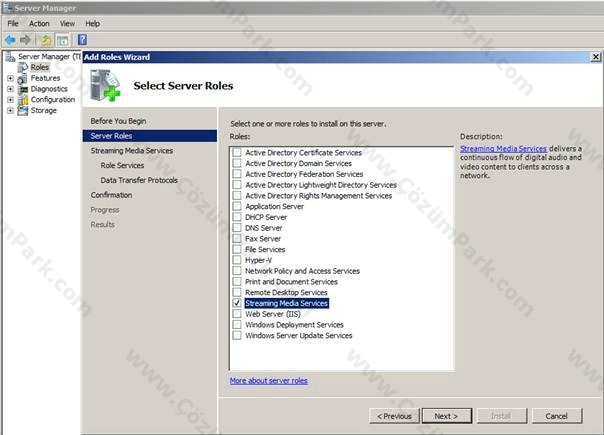The image size is (604, 435).
Task: Check Network Policy and Access Services
Action: [237, 271]
